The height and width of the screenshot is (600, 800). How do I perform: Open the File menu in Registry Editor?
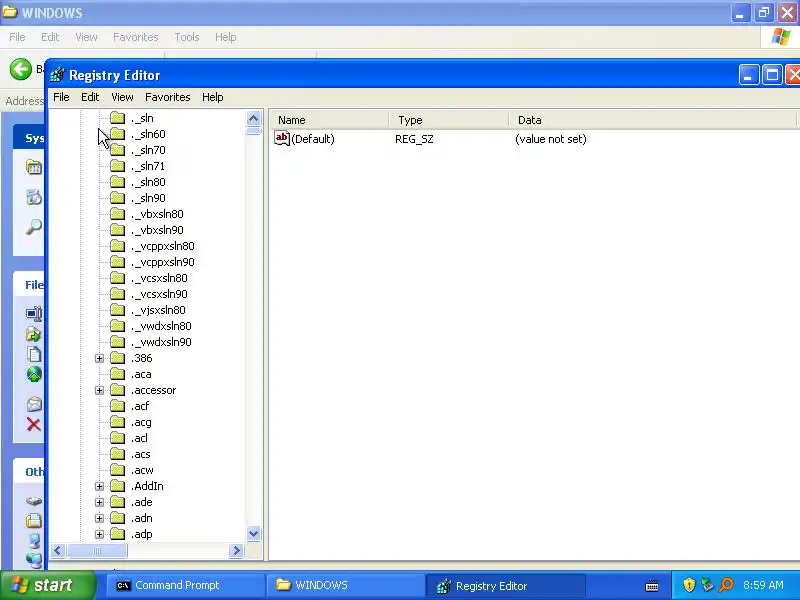click(x=61, y=97)
